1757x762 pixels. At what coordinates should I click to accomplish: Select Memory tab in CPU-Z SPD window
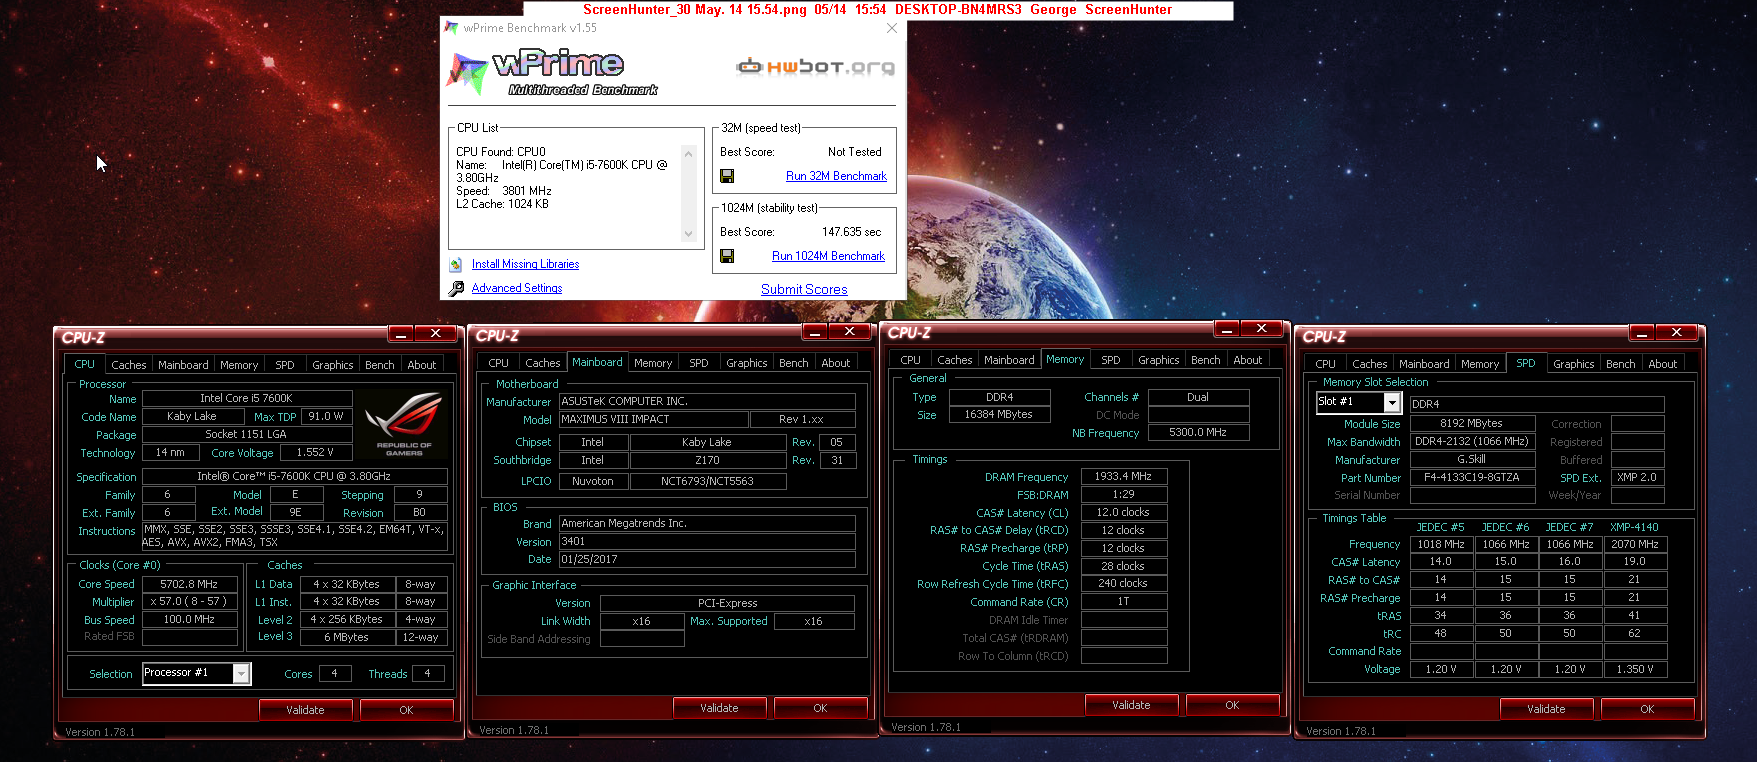[x=1480, y=364]
